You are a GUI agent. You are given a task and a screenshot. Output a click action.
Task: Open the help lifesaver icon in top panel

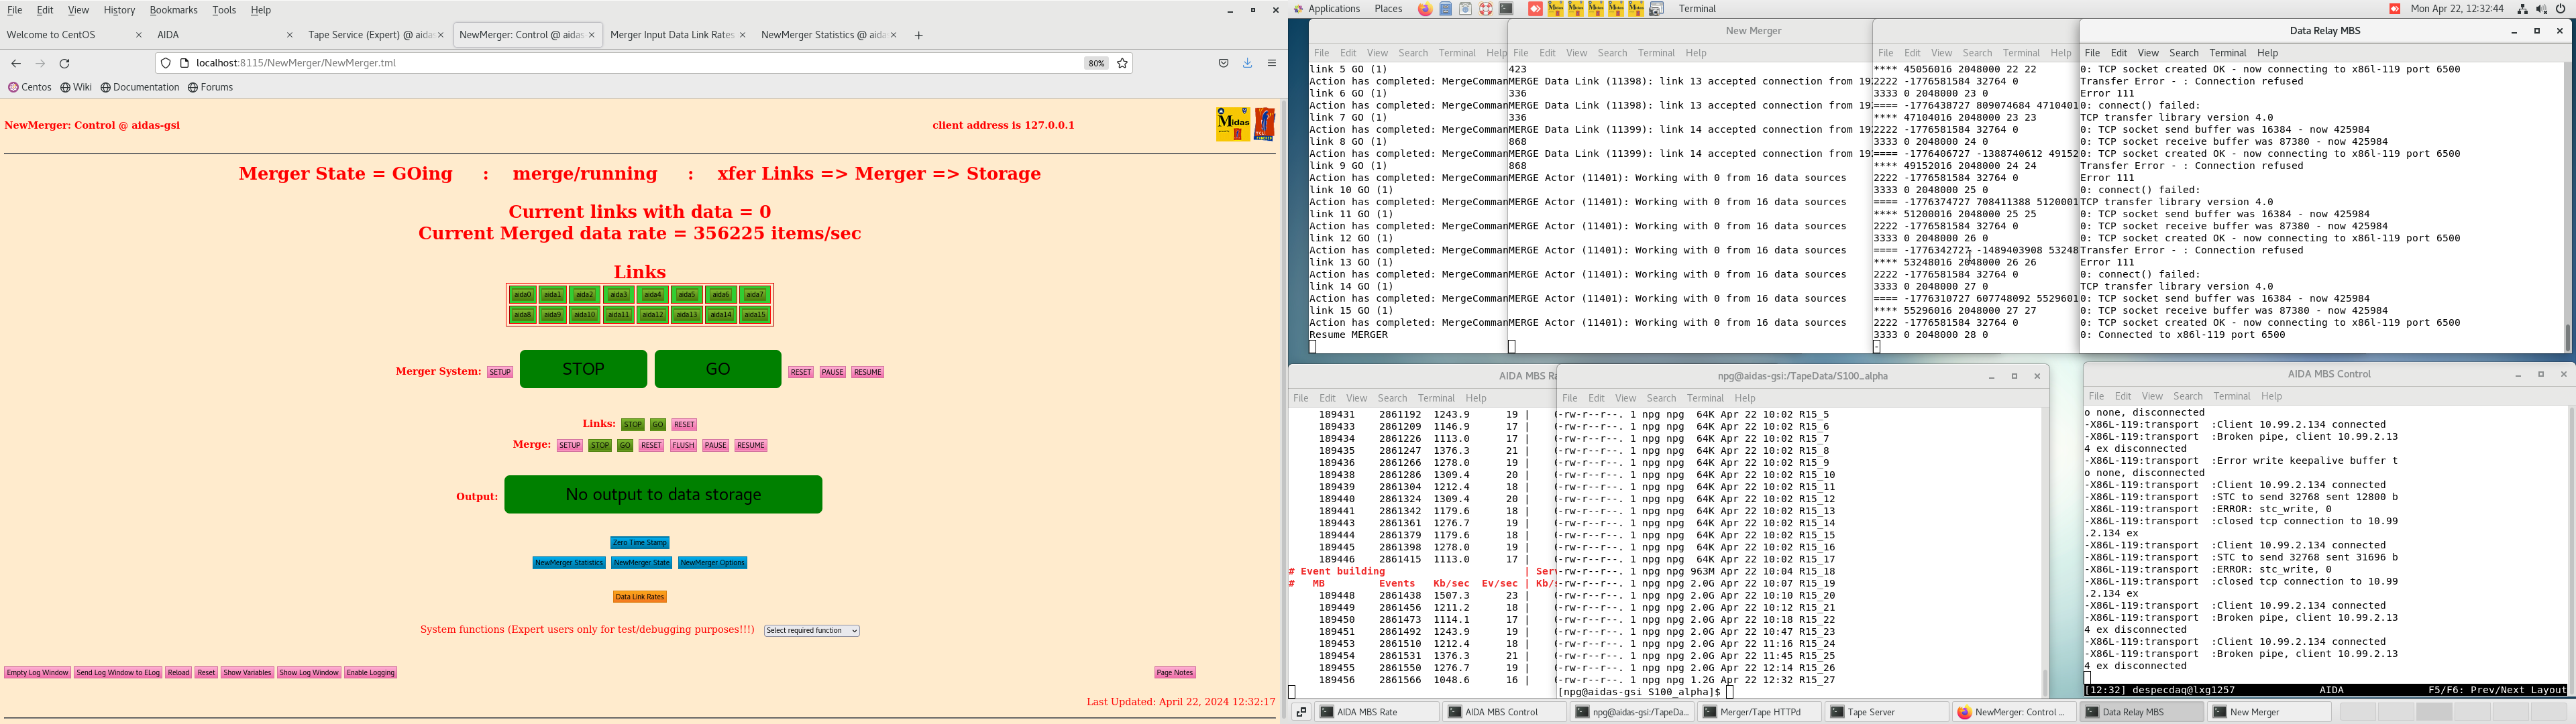[x=1486, y=9]
